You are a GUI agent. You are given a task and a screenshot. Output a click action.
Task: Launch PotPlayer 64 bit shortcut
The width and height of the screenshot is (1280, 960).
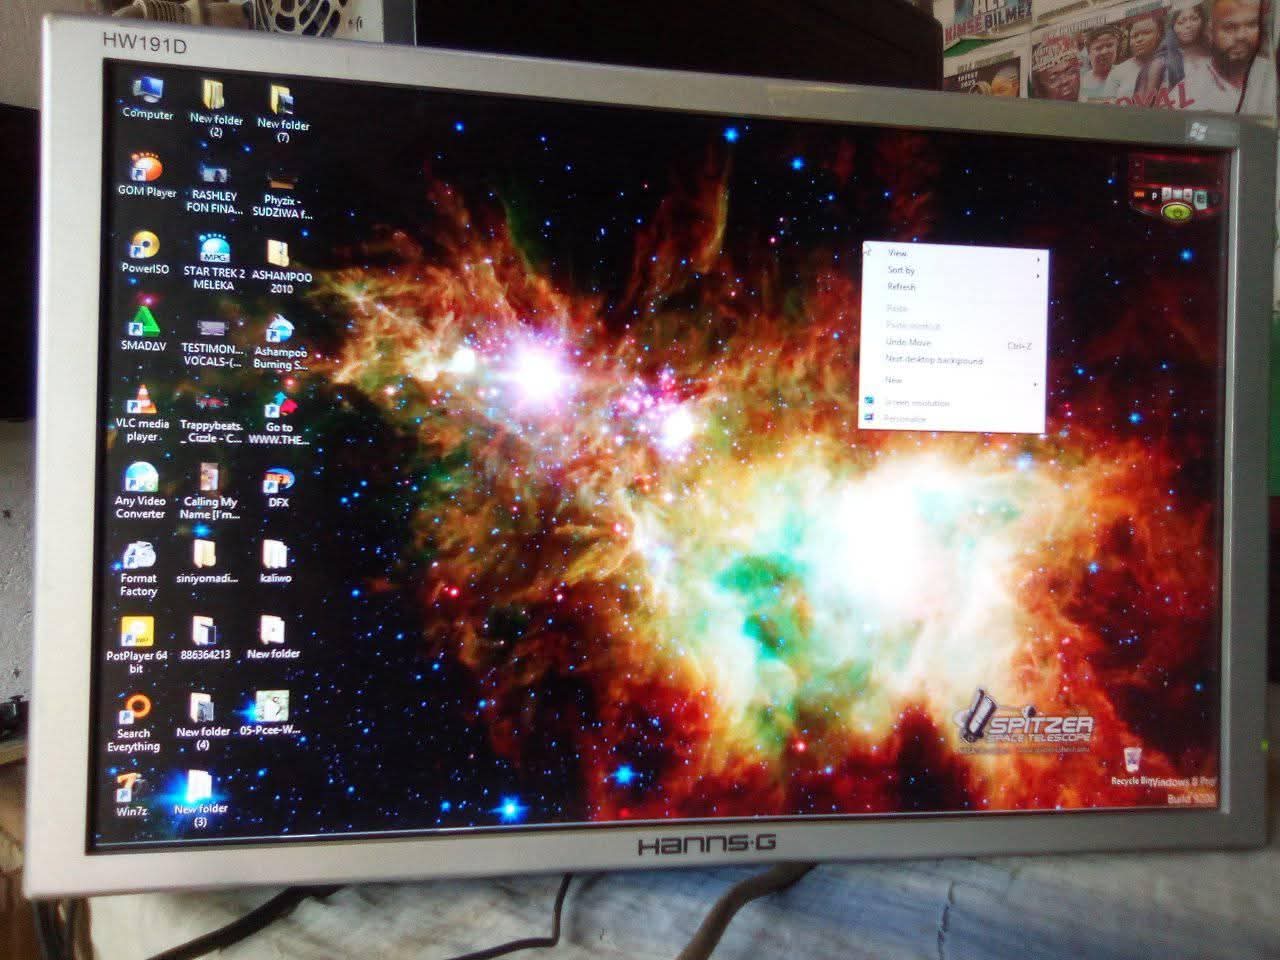tap(136, 646)
